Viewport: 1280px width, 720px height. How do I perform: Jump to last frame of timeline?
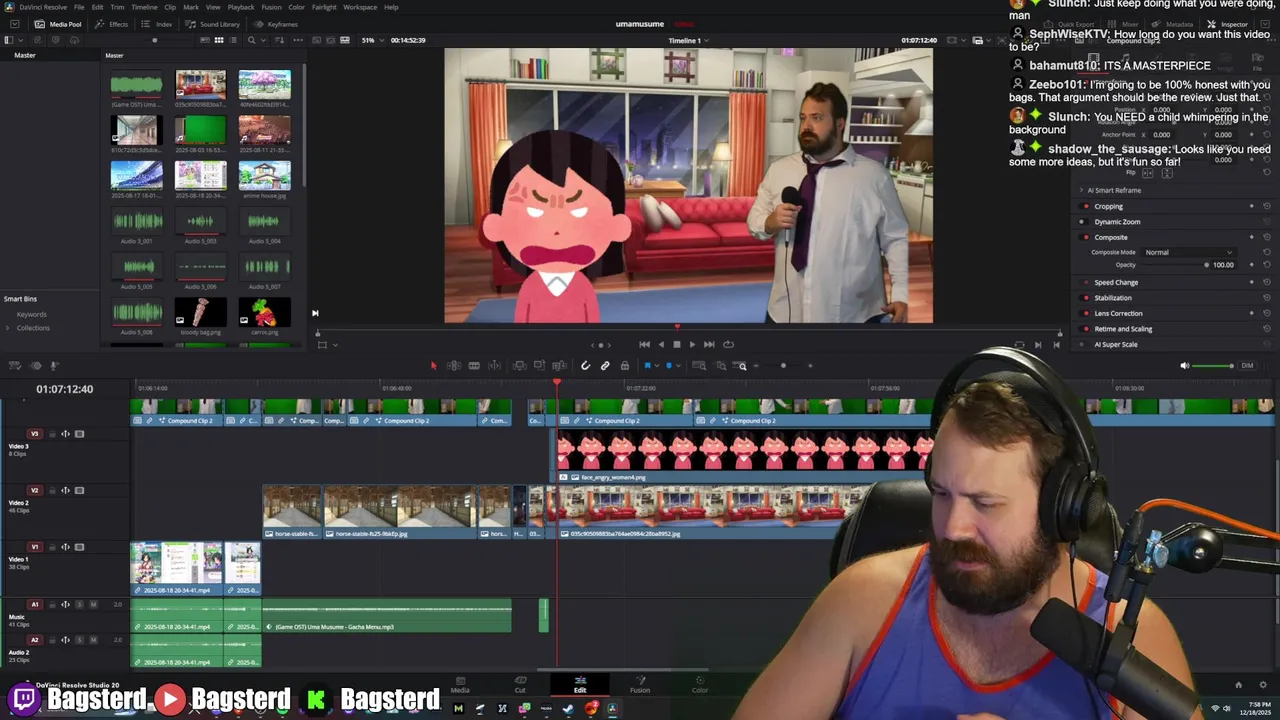[709, 344]
